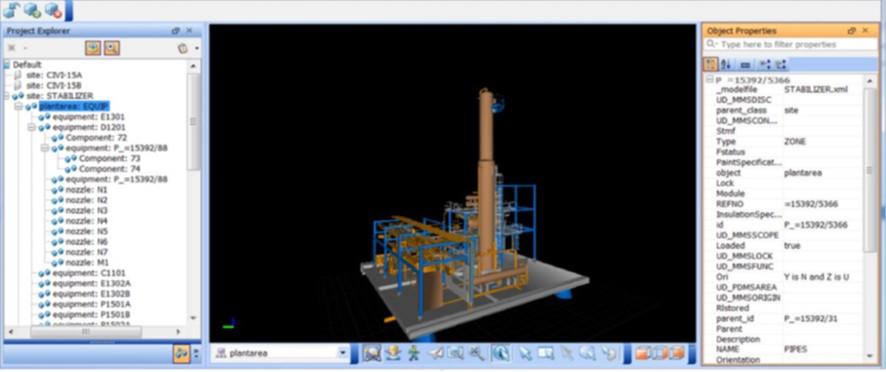This screenshot has height=372, width=886.
Task: Float the Project Explorer panel
Action: (x=175, y=31)
